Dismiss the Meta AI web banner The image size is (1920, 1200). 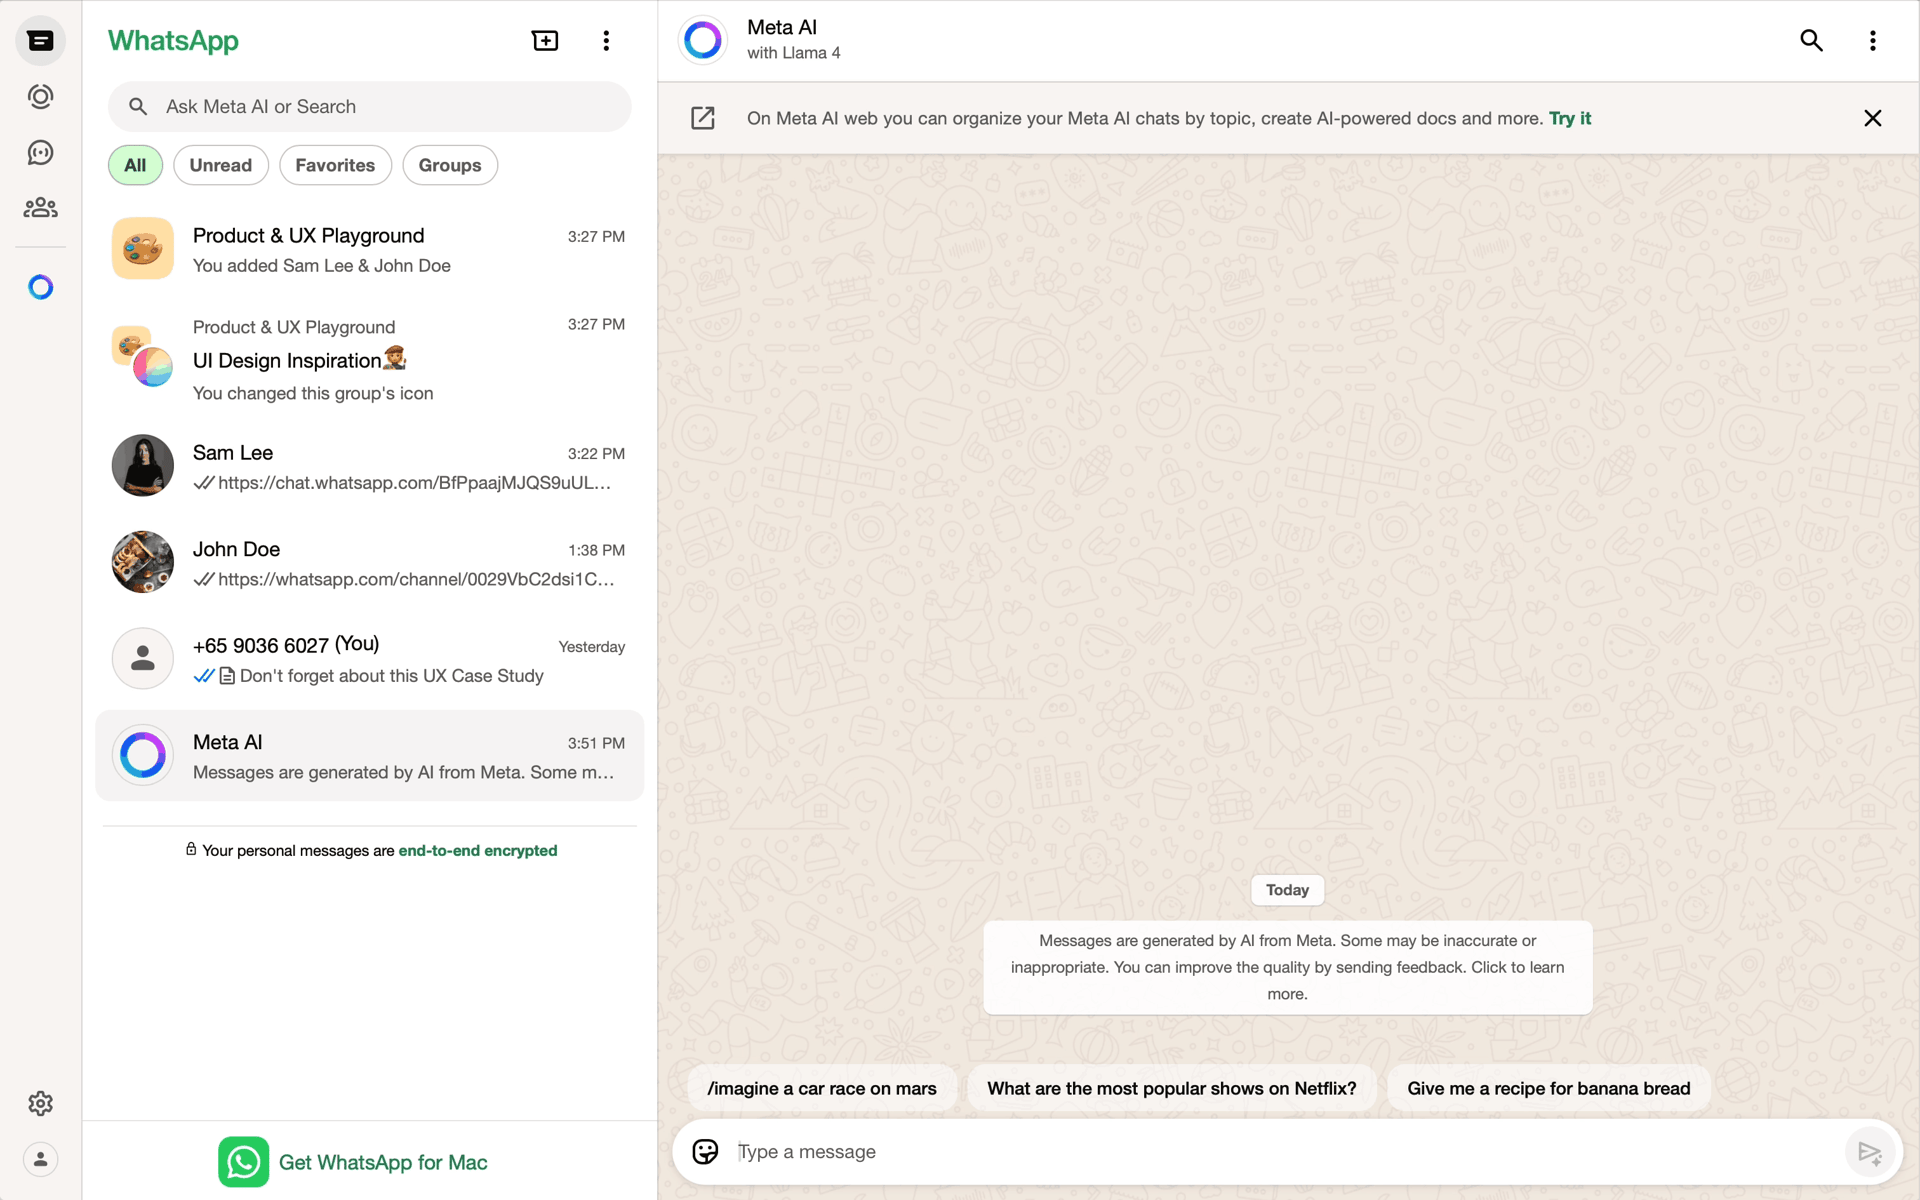click(x=1873, y=118)
